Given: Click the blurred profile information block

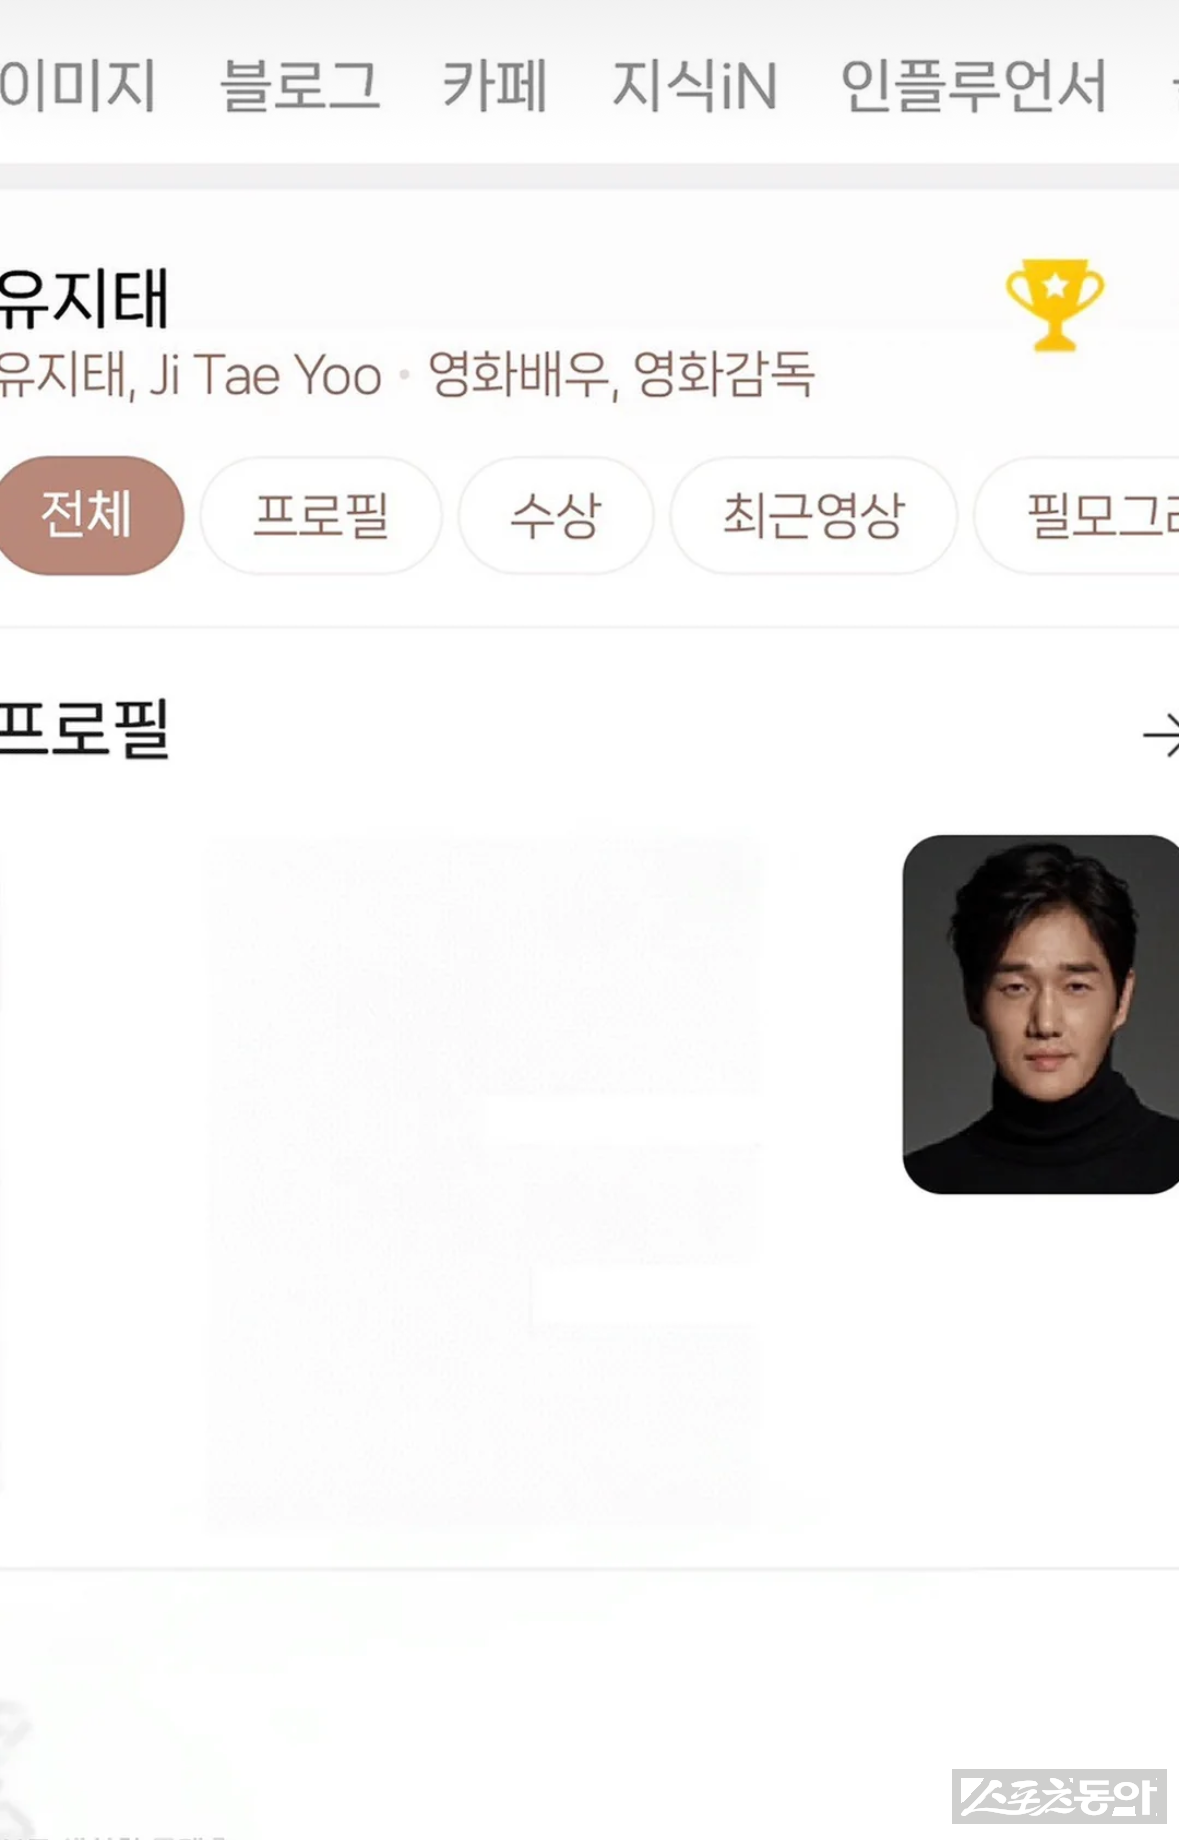Looking at the screenshot, I should pyautogui.click(x=484, y=1182).
